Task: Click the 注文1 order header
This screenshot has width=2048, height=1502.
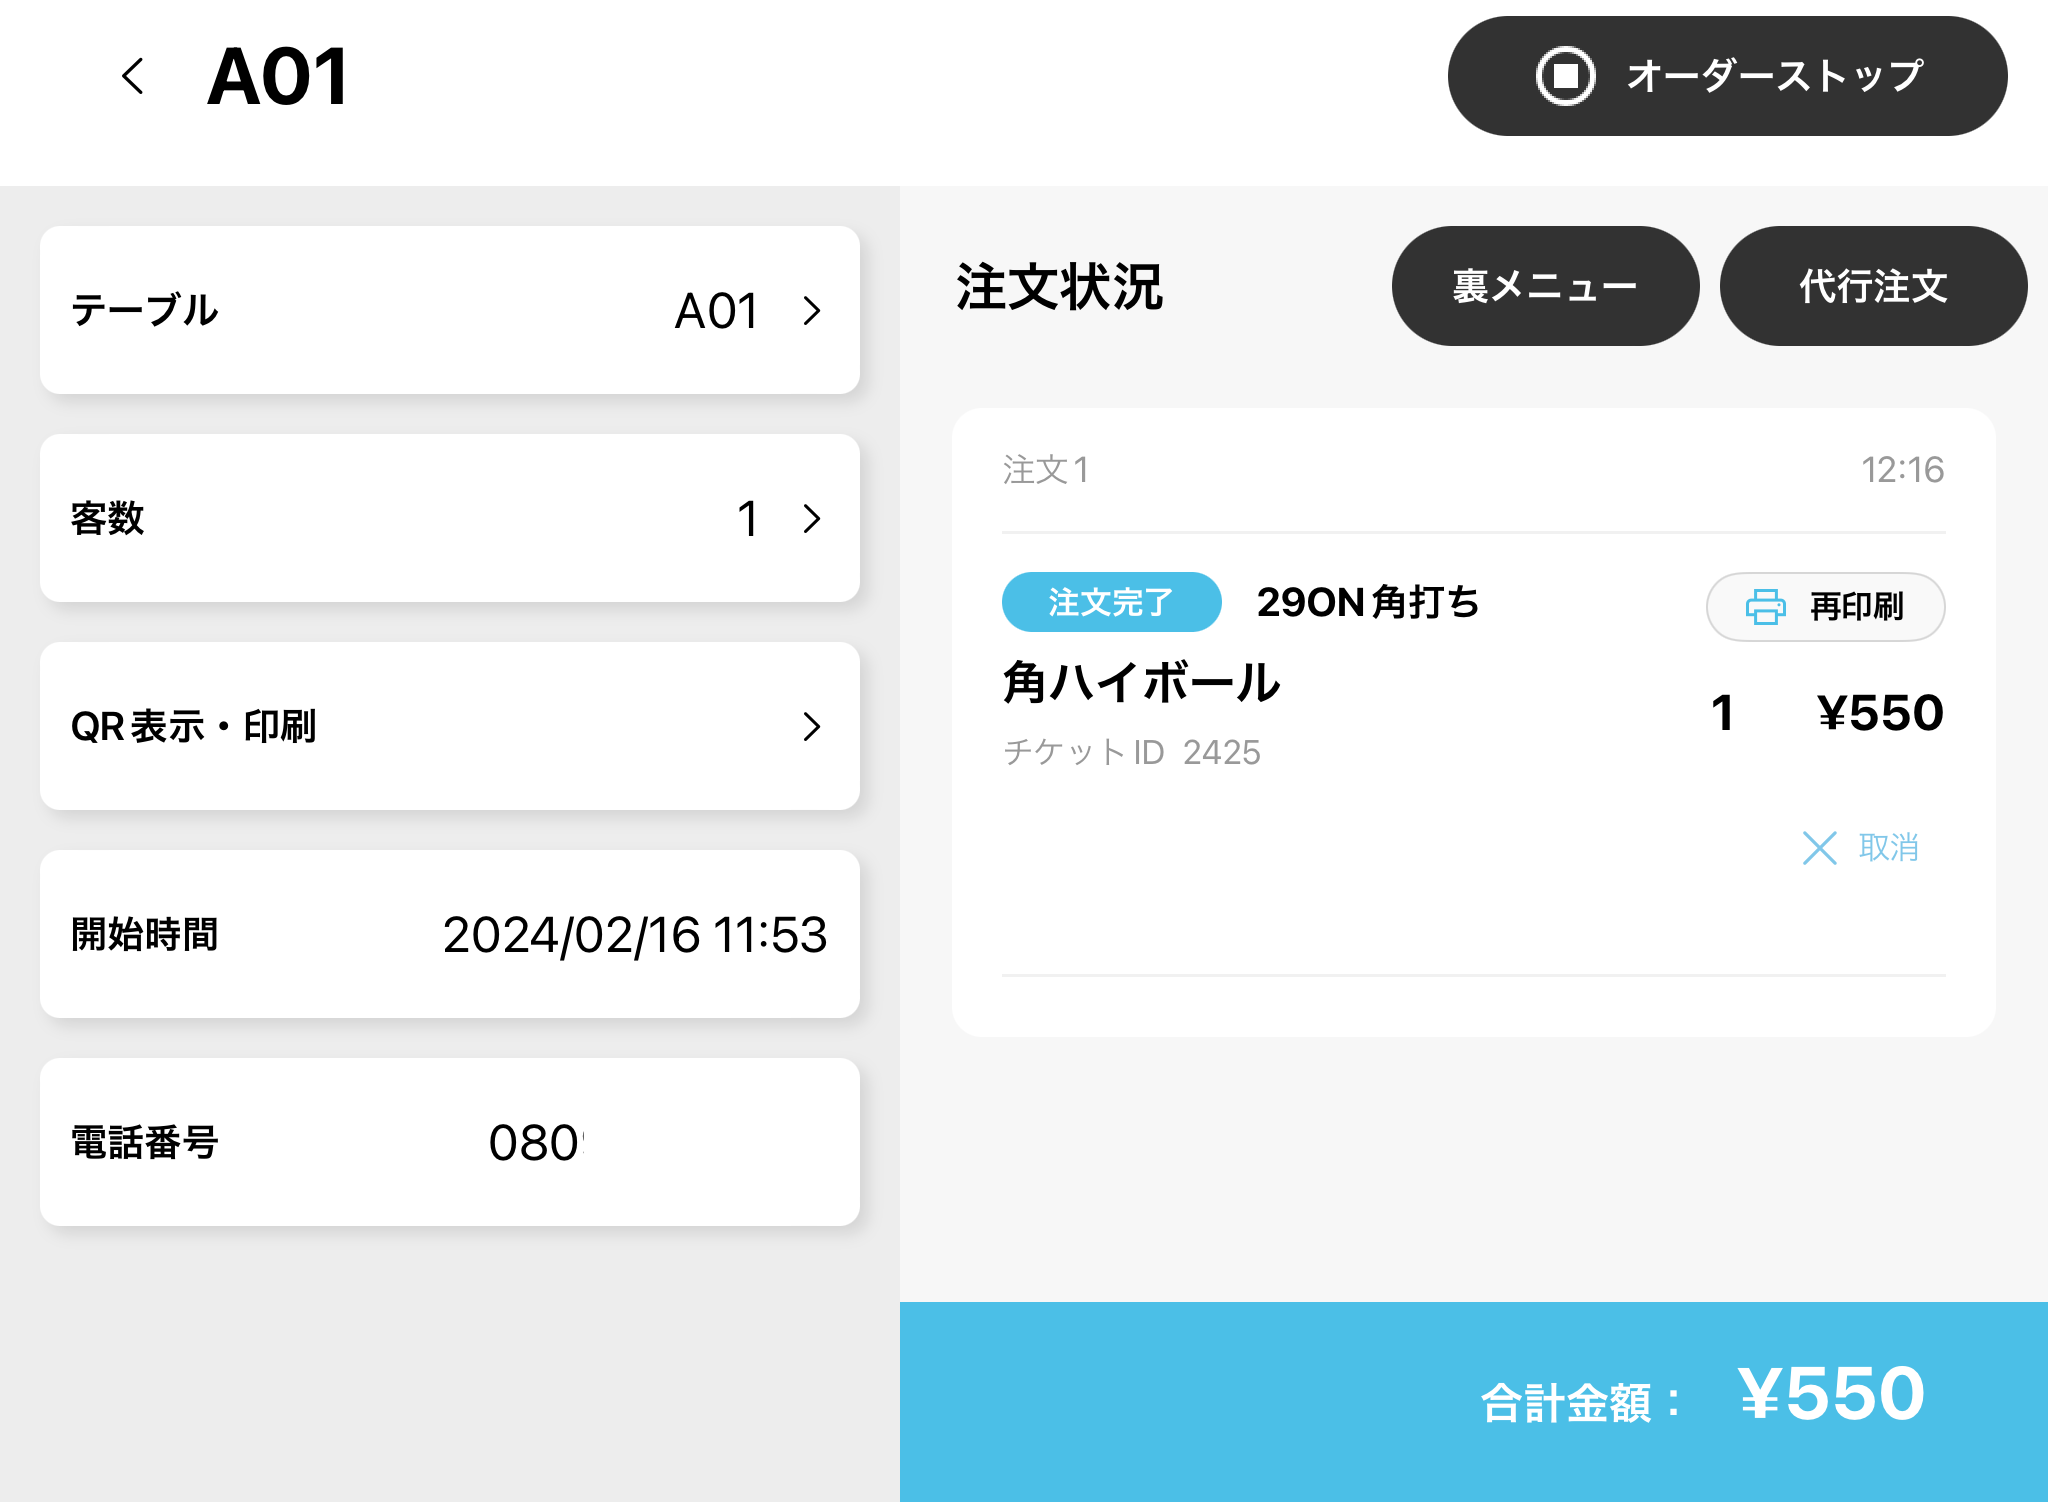Action: [1046, 470]
